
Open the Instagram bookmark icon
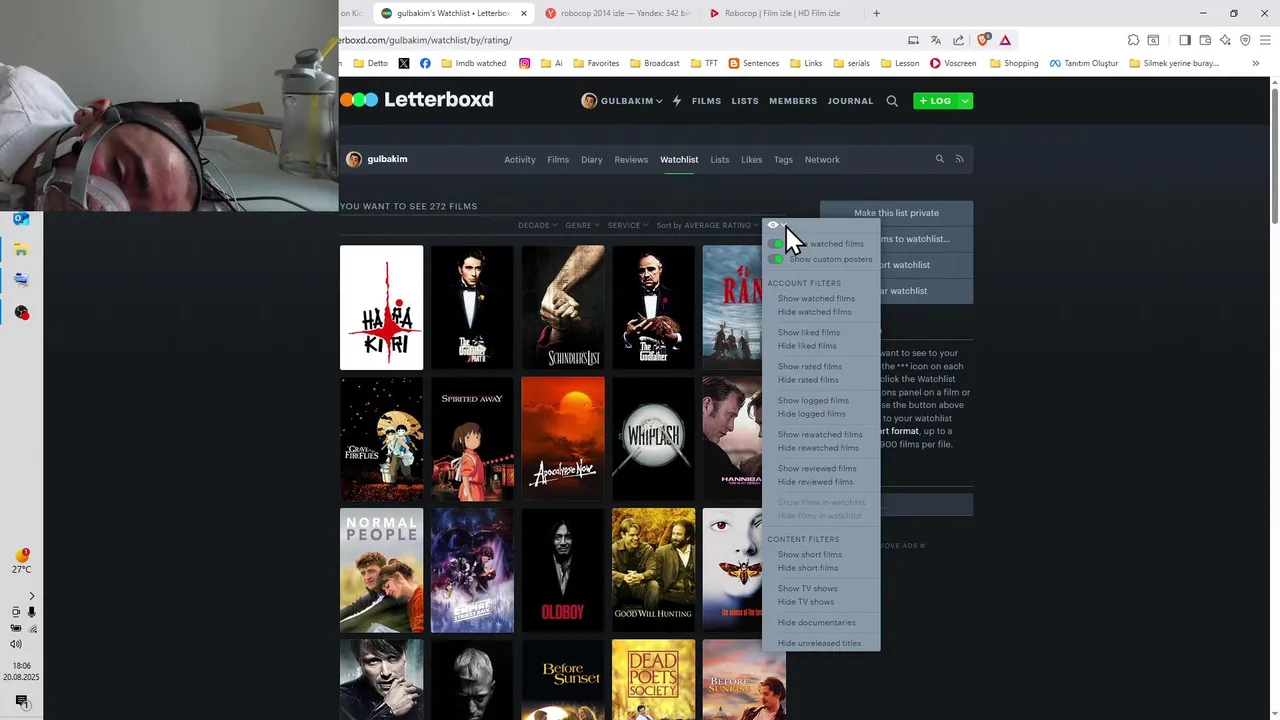click(x=524, y=63)
